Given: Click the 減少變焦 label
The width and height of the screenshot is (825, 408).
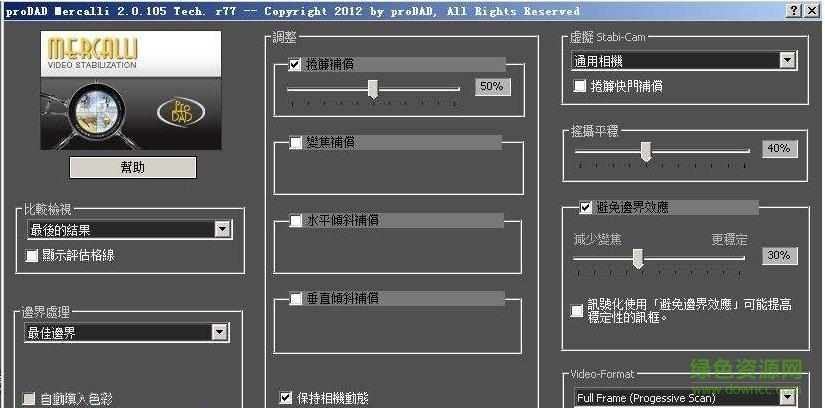Looking at the screenshot, I should coord(597,239).
